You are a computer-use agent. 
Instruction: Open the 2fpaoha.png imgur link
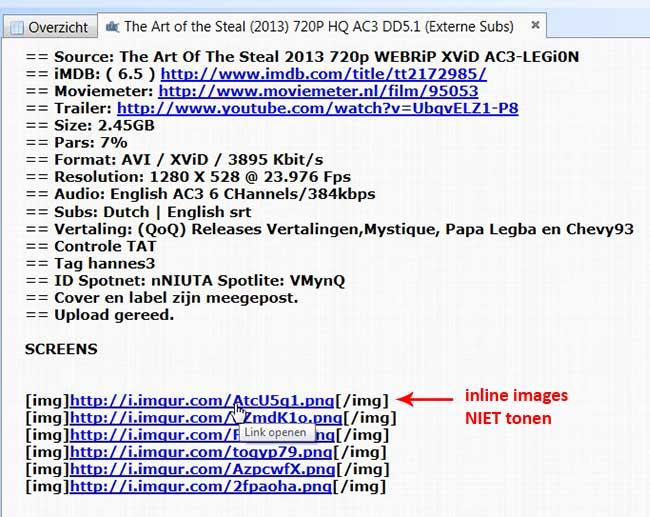tap(201, 486)
